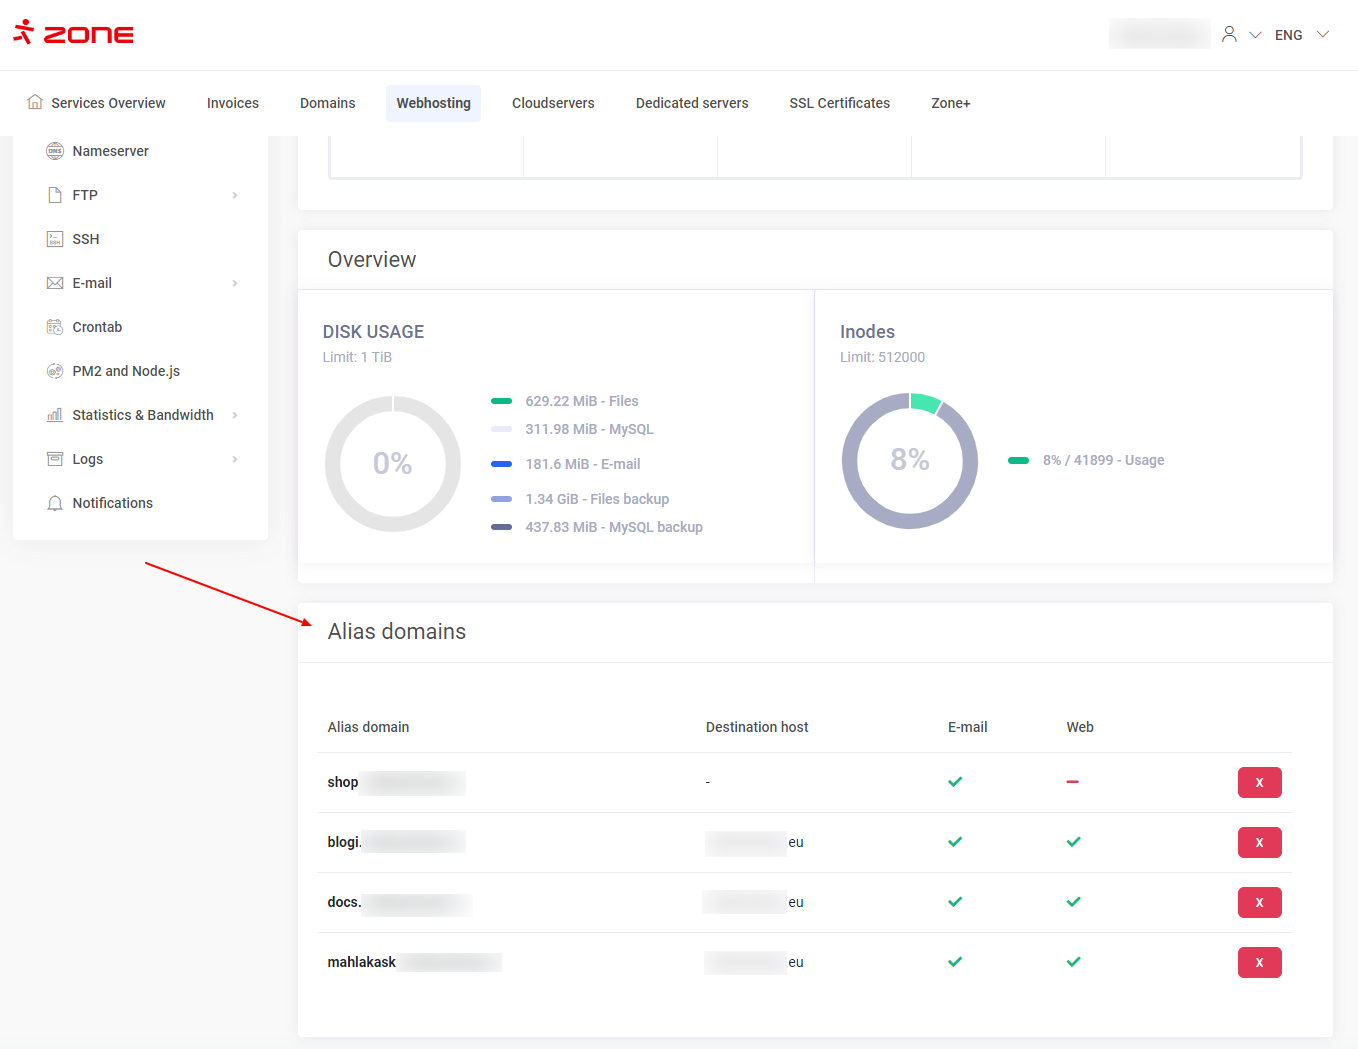Click the green Files legend swatch in Disk Usage

[501, 401]
